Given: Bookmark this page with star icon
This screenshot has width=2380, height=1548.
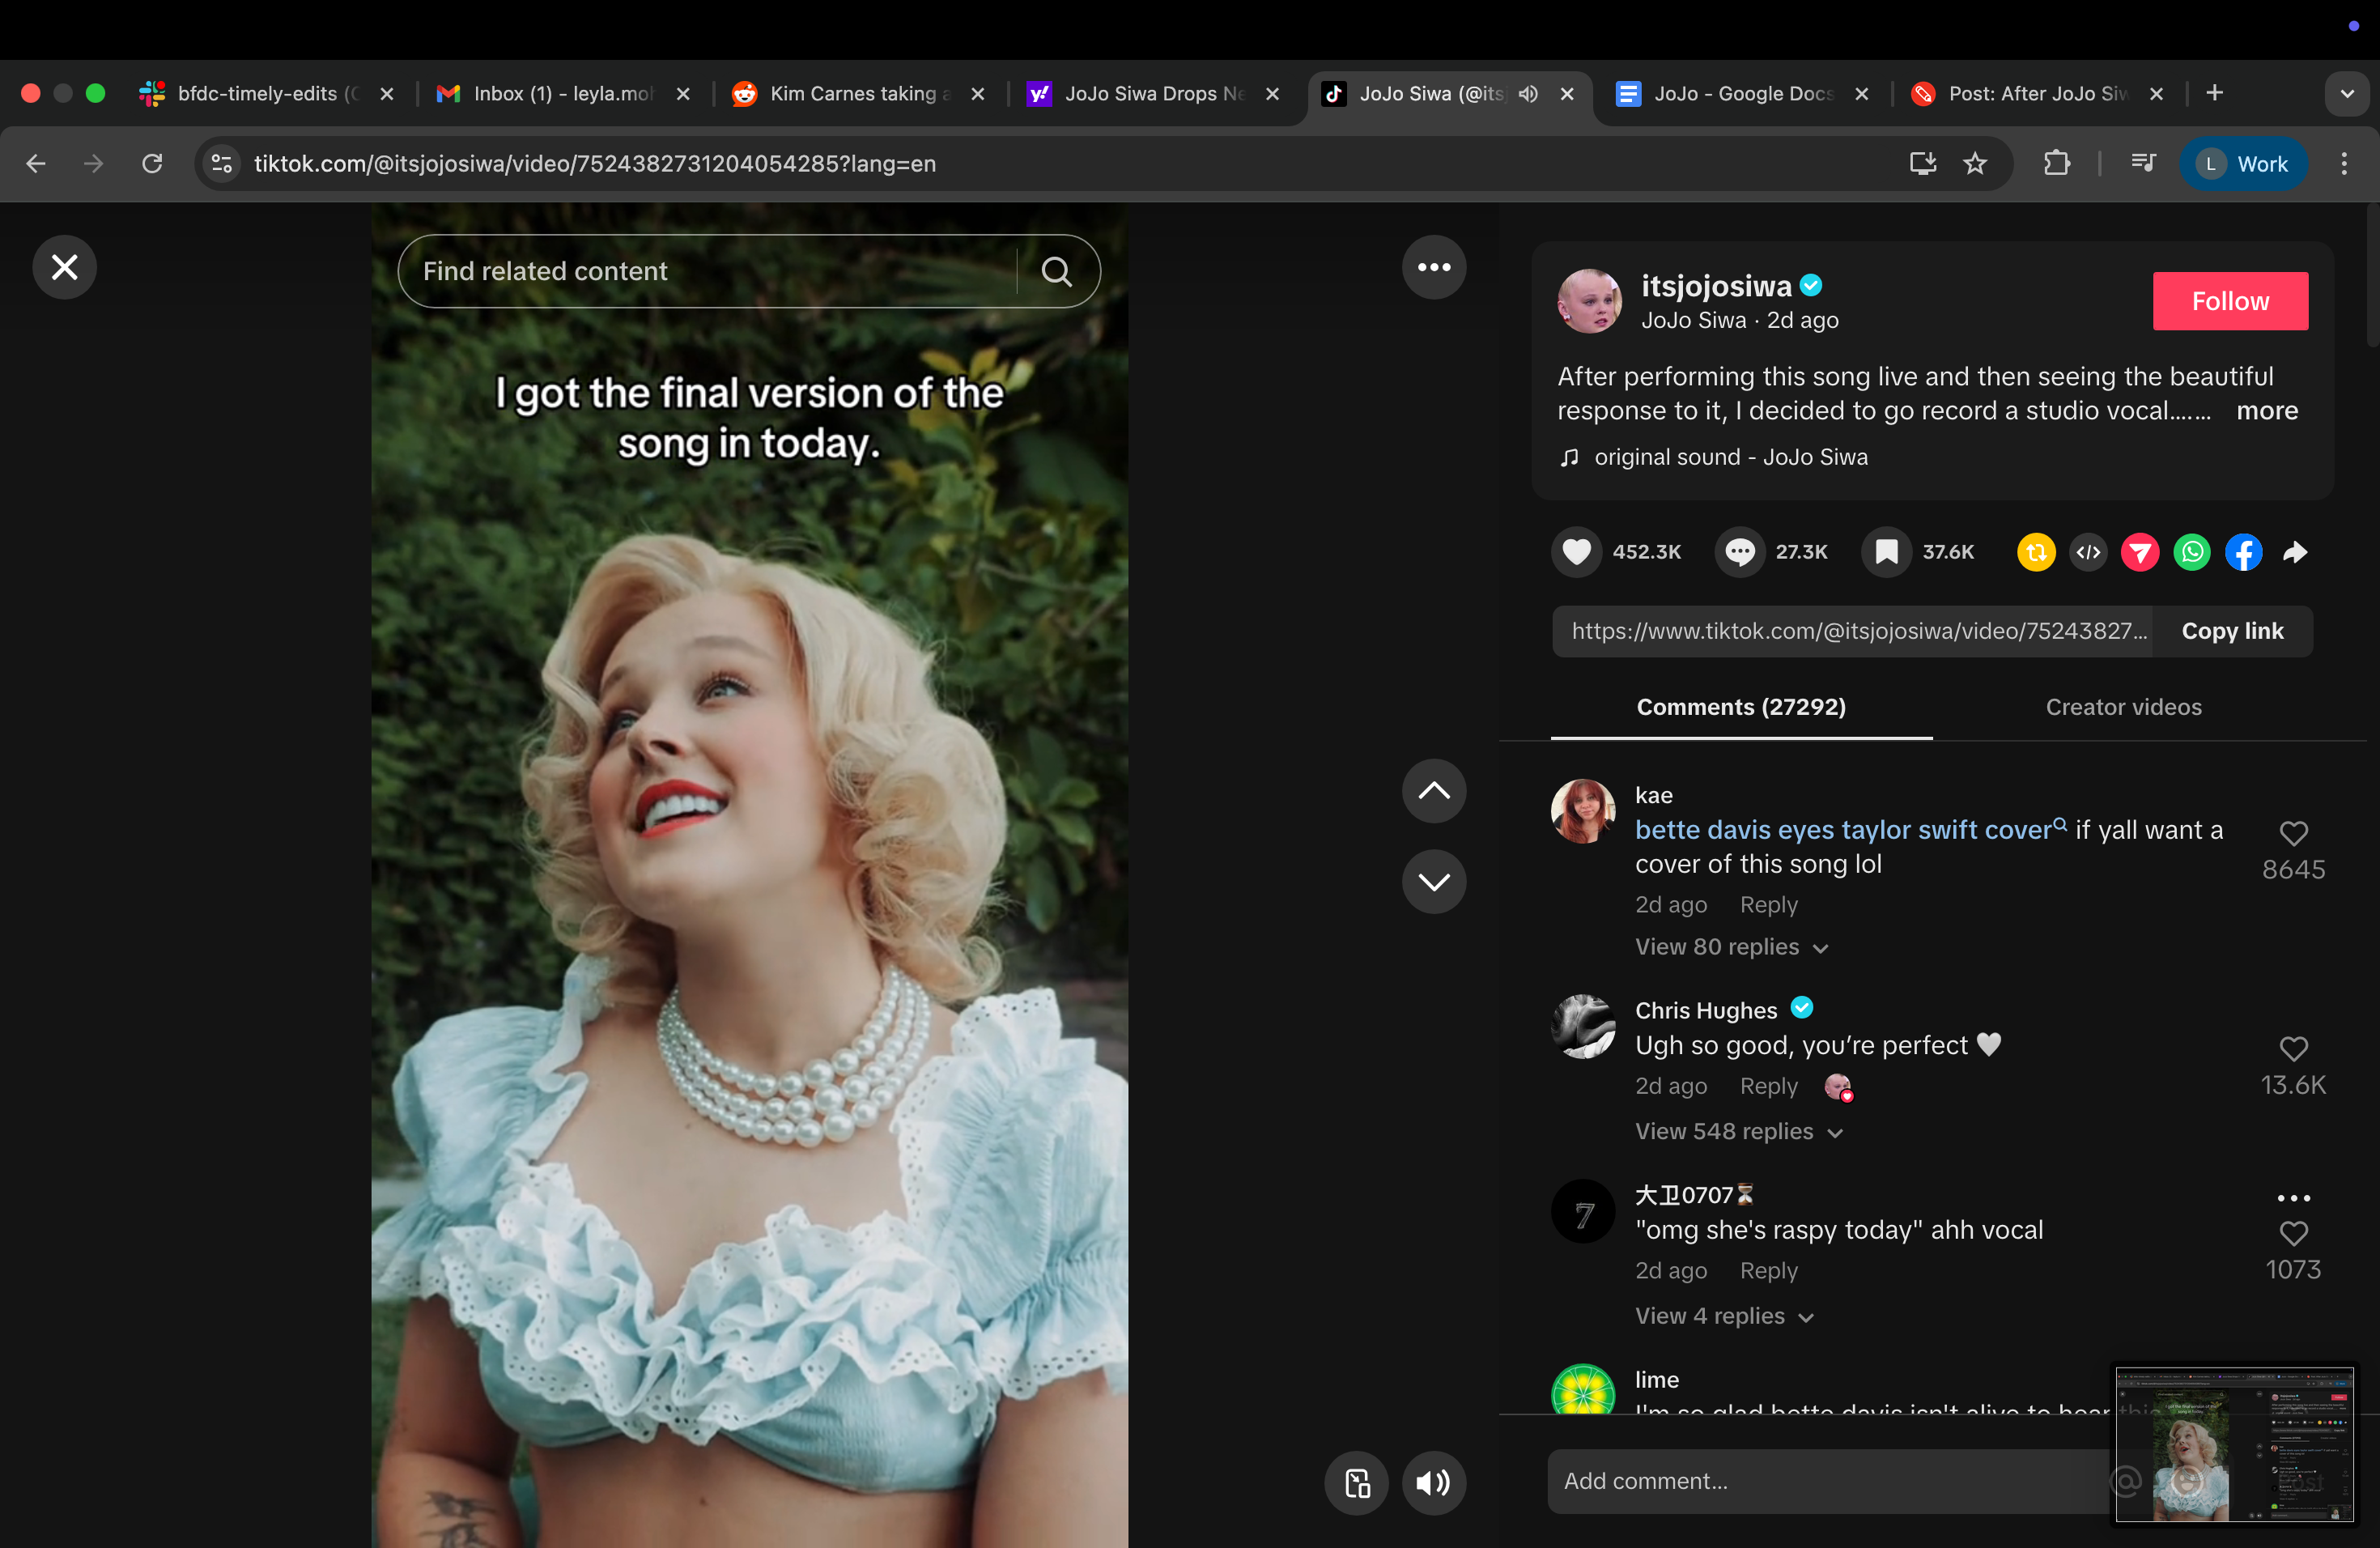Looking at the screenshot, I should (1975, 163).
